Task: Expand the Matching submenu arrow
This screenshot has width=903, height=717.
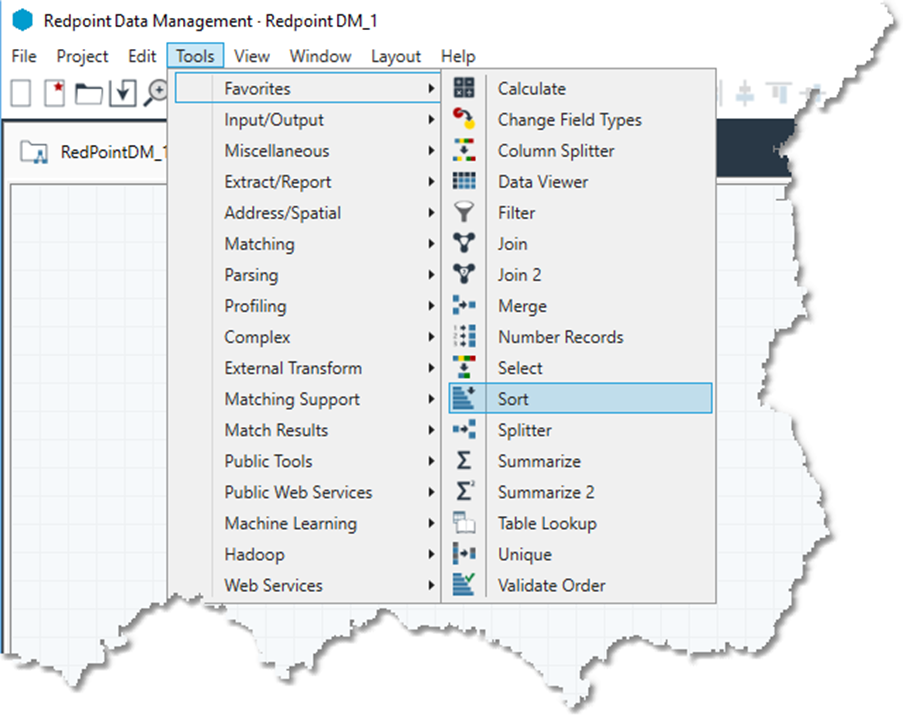Action: (431, 244)
